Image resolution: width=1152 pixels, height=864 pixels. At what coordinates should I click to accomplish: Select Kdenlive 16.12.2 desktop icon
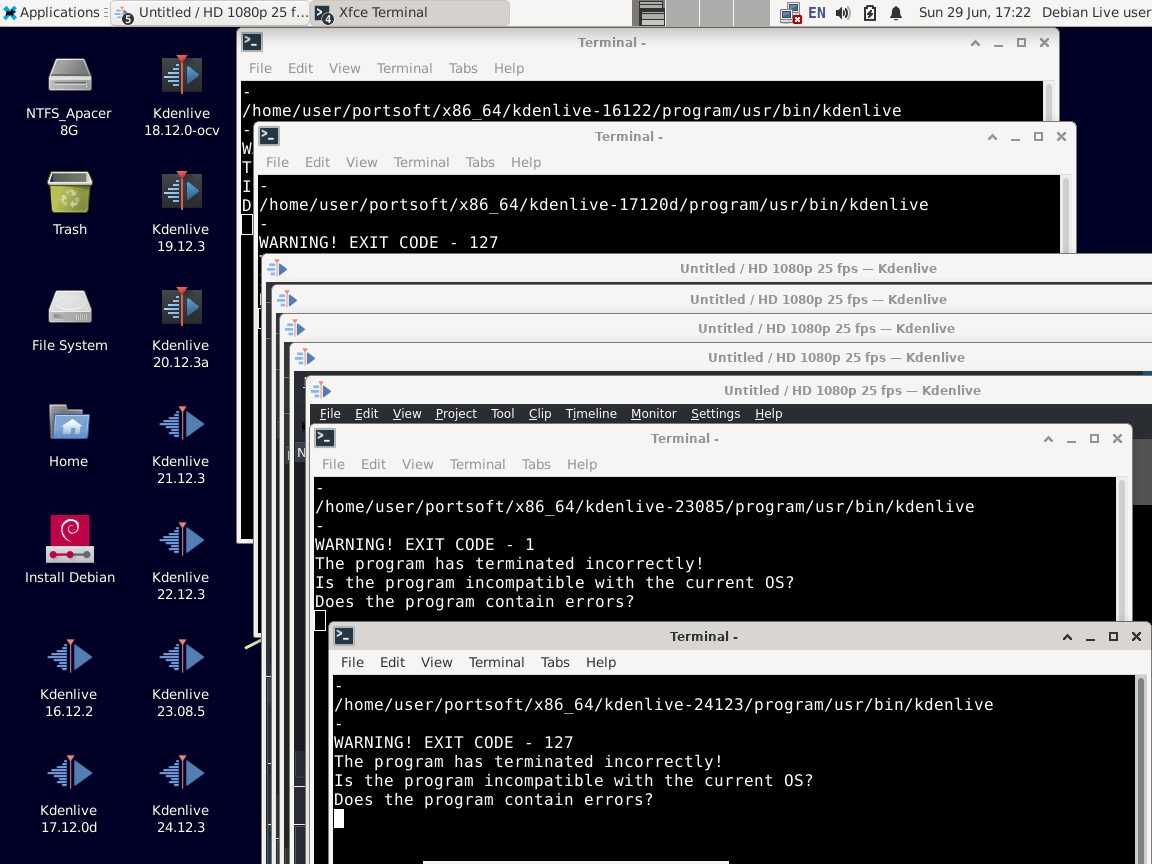coord(69,677)
